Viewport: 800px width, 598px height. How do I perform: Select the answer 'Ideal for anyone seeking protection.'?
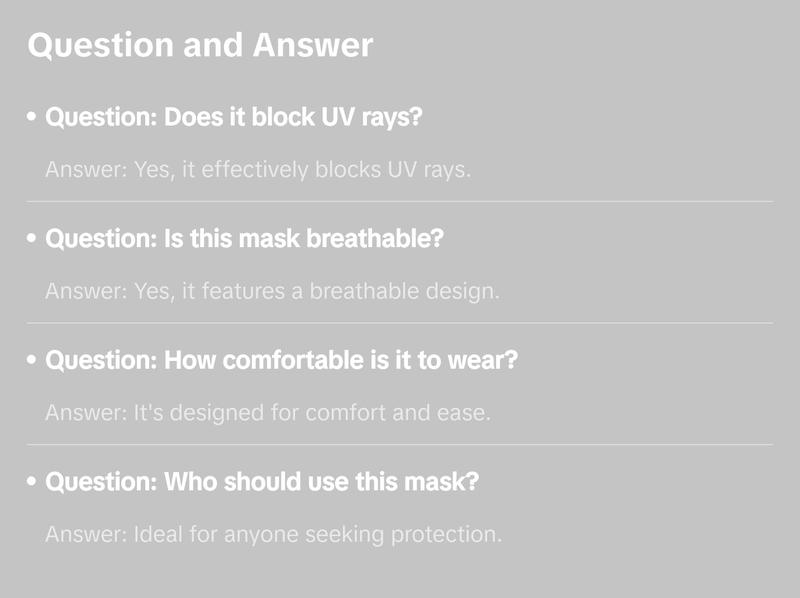point(273,535)
